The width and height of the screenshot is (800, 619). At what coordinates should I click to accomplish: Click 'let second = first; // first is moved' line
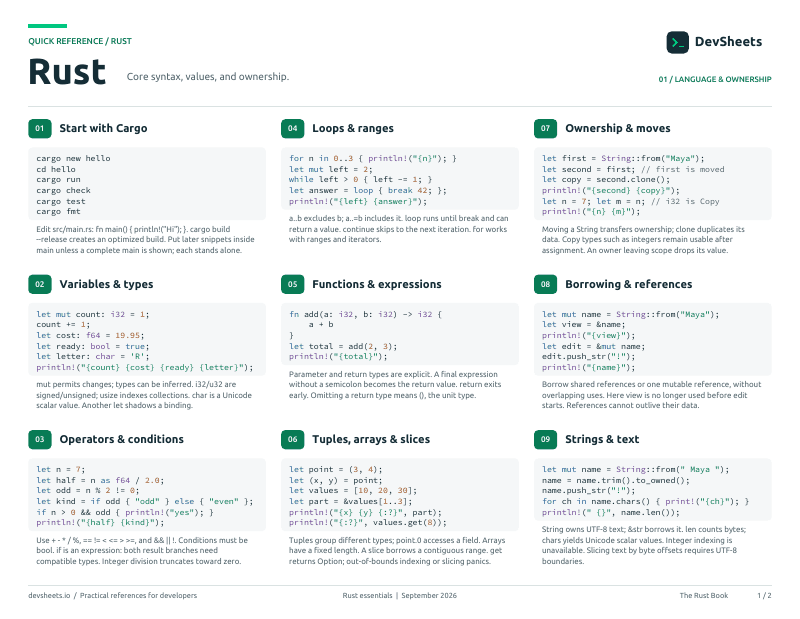(x=633, y=169)
